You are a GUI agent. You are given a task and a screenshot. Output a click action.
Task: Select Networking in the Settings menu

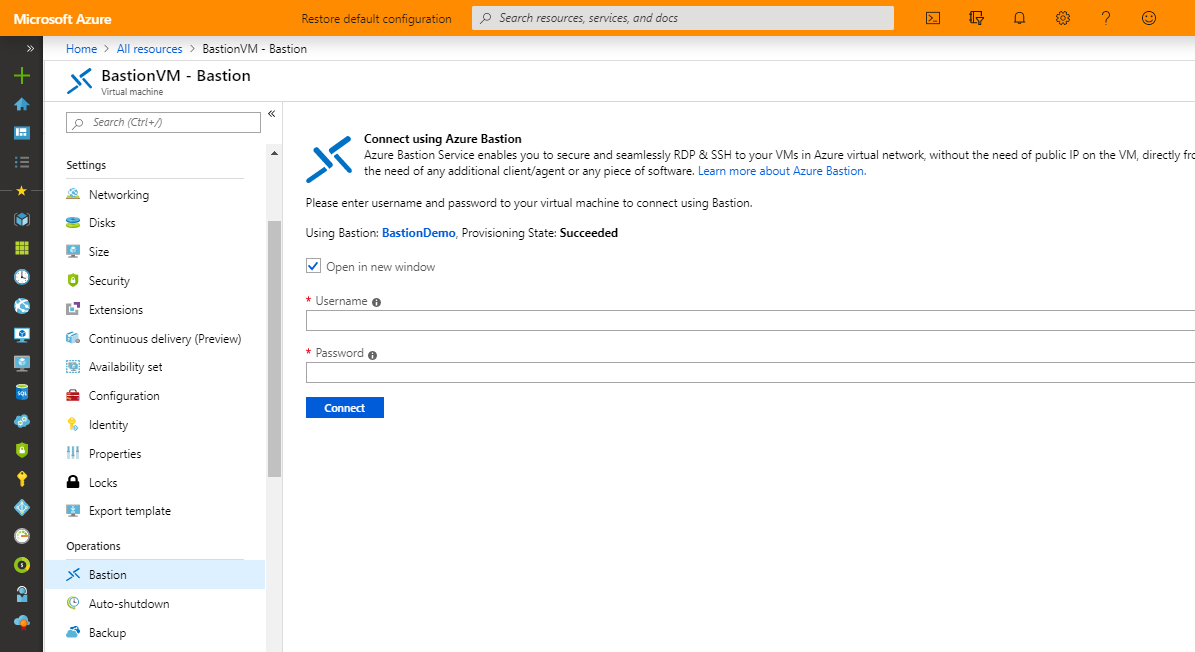coord(119,194)
